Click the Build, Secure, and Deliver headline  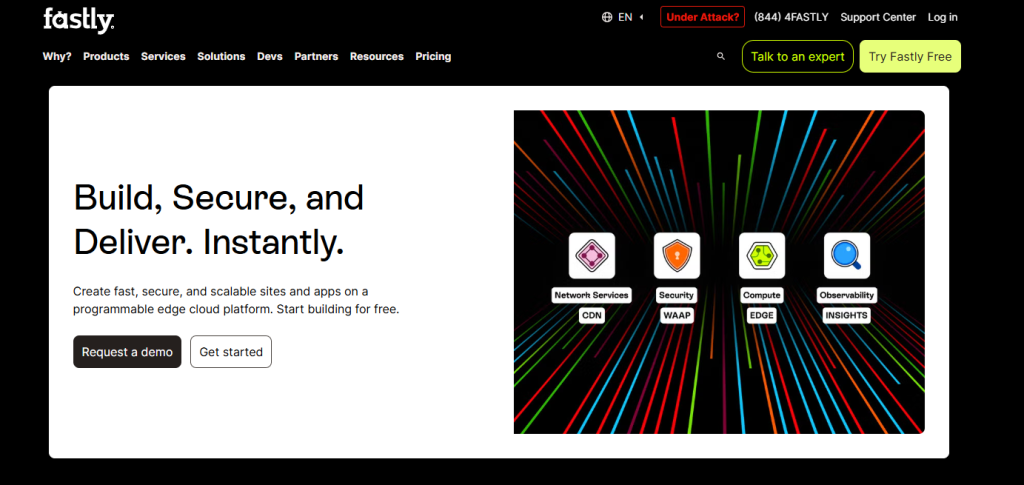tap(218, 220)
